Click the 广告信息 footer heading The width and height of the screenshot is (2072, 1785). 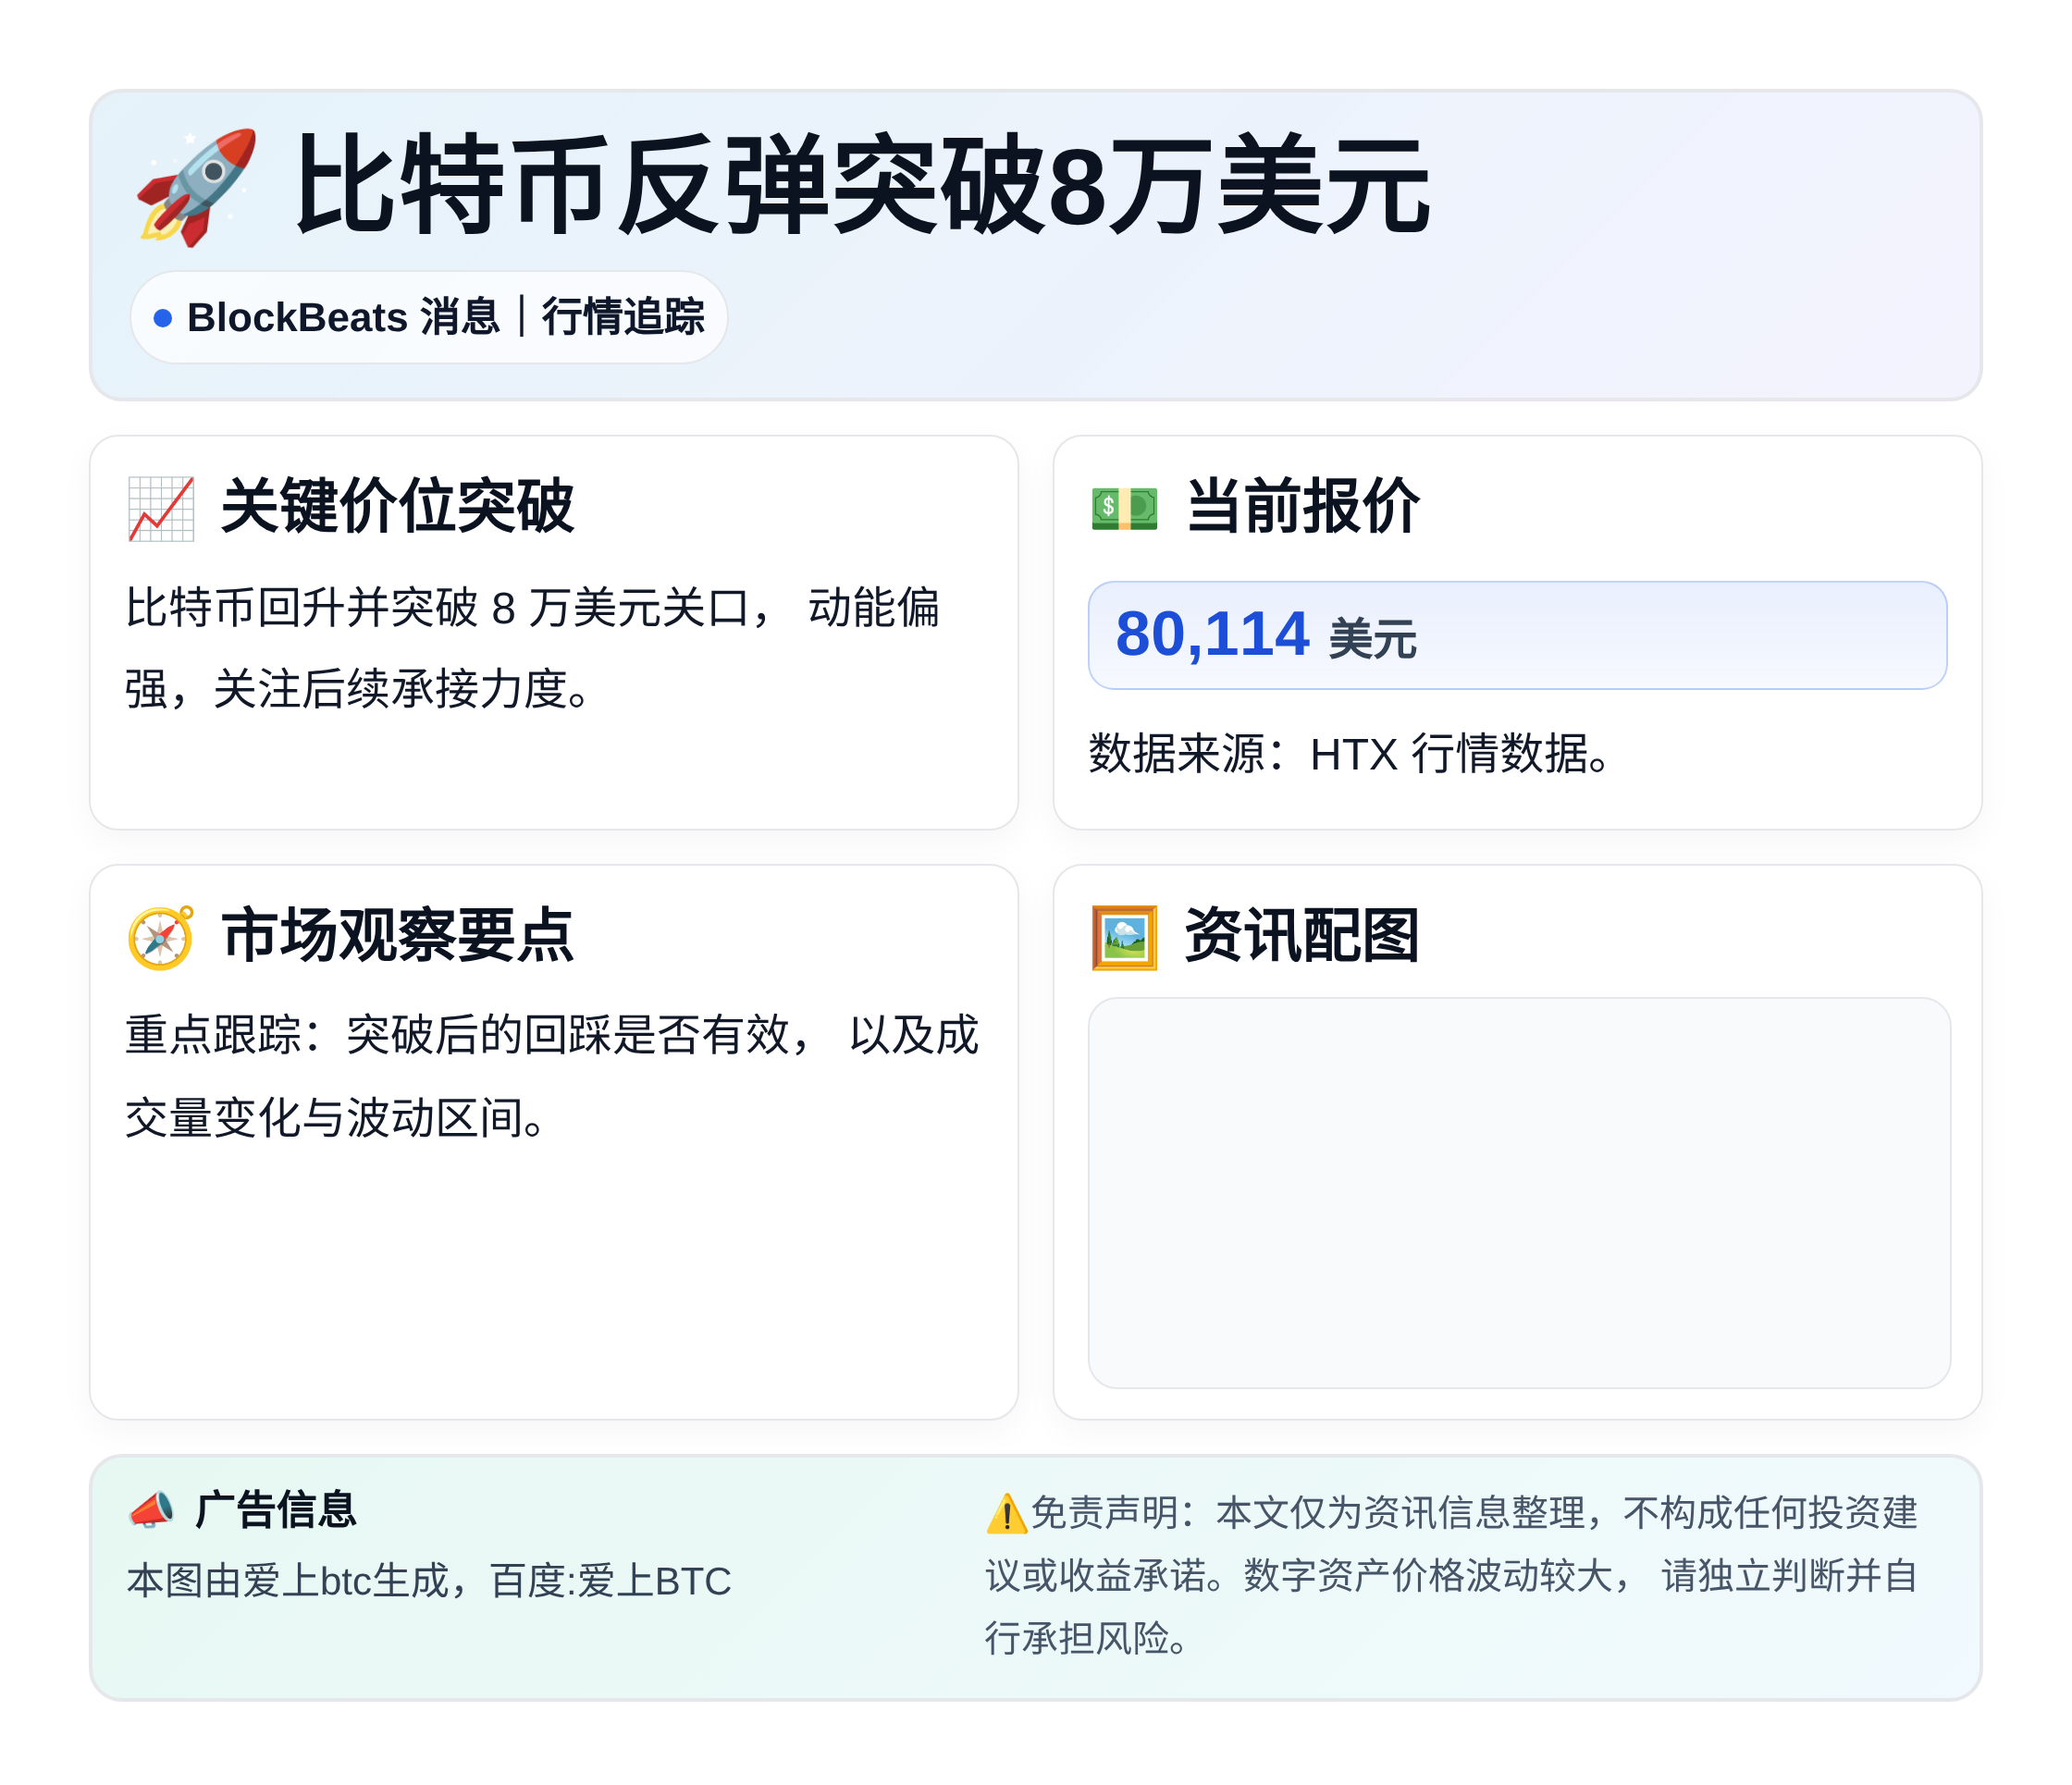(x=275, y=1509)
